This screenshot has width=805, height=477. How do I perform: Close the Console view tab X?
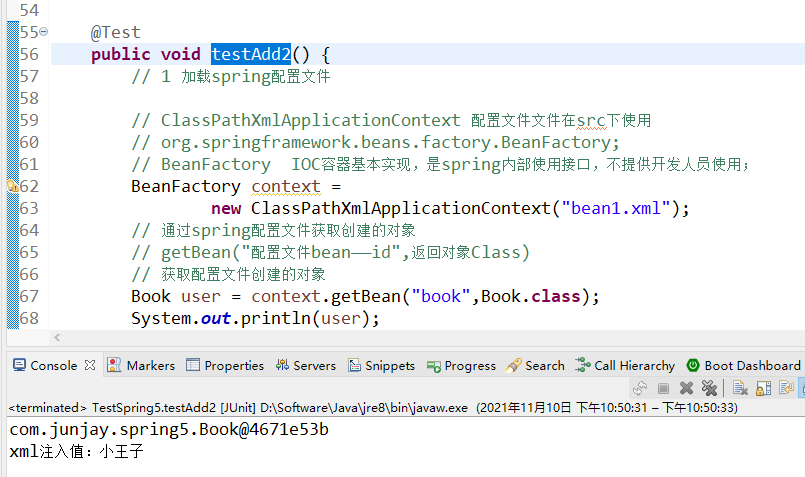(x=90, y=365)
